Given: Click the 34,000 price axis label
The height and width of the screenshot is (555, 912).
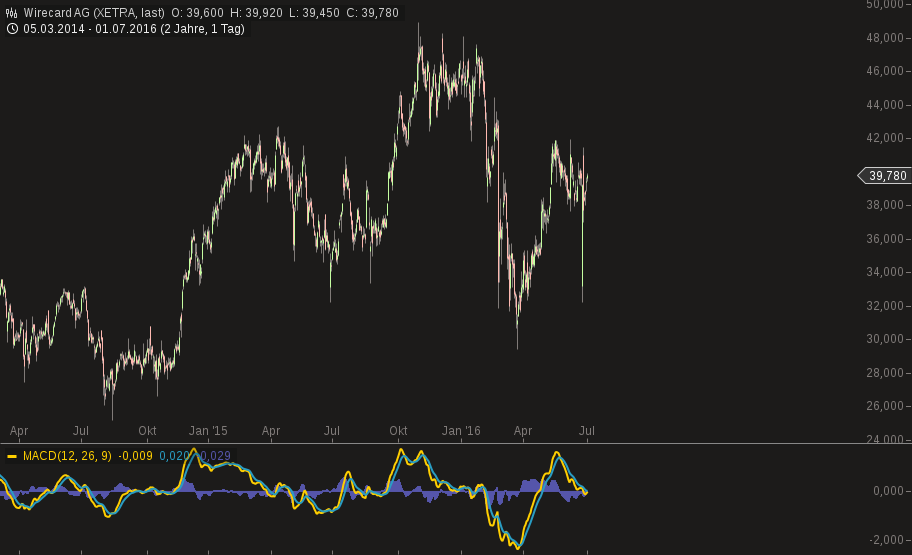Looking at the screenshot, I should coord(885,272).
